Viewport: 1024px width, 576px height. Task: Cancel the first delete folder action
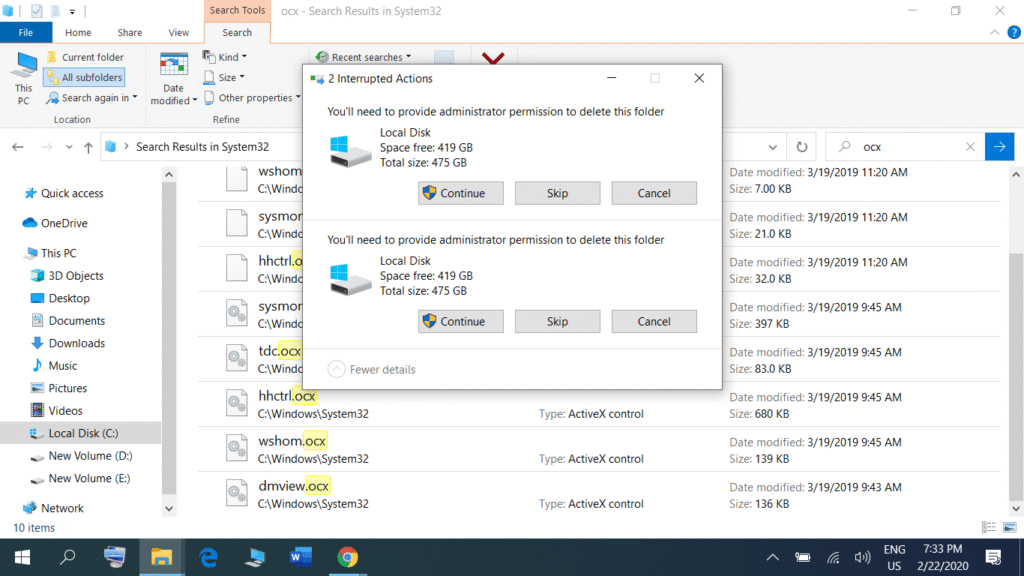pyautogui.click(x=654, y=193)
